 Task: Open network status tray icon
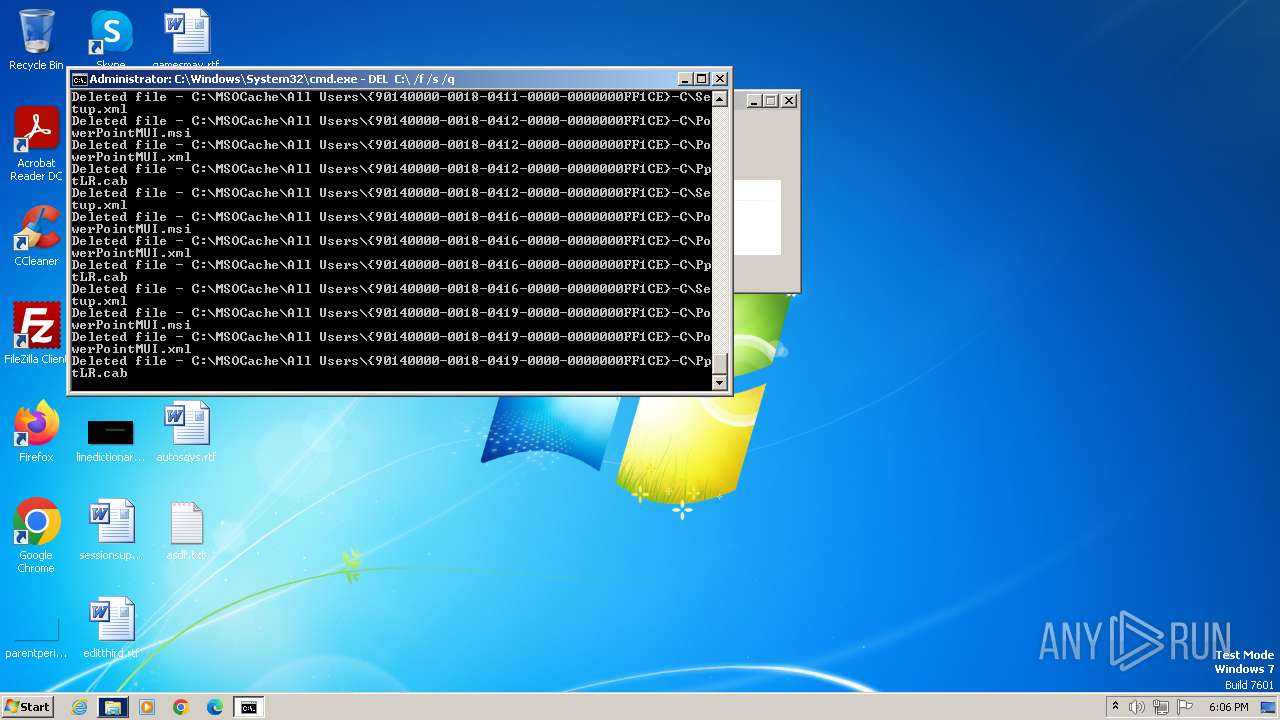(1161, 707)
